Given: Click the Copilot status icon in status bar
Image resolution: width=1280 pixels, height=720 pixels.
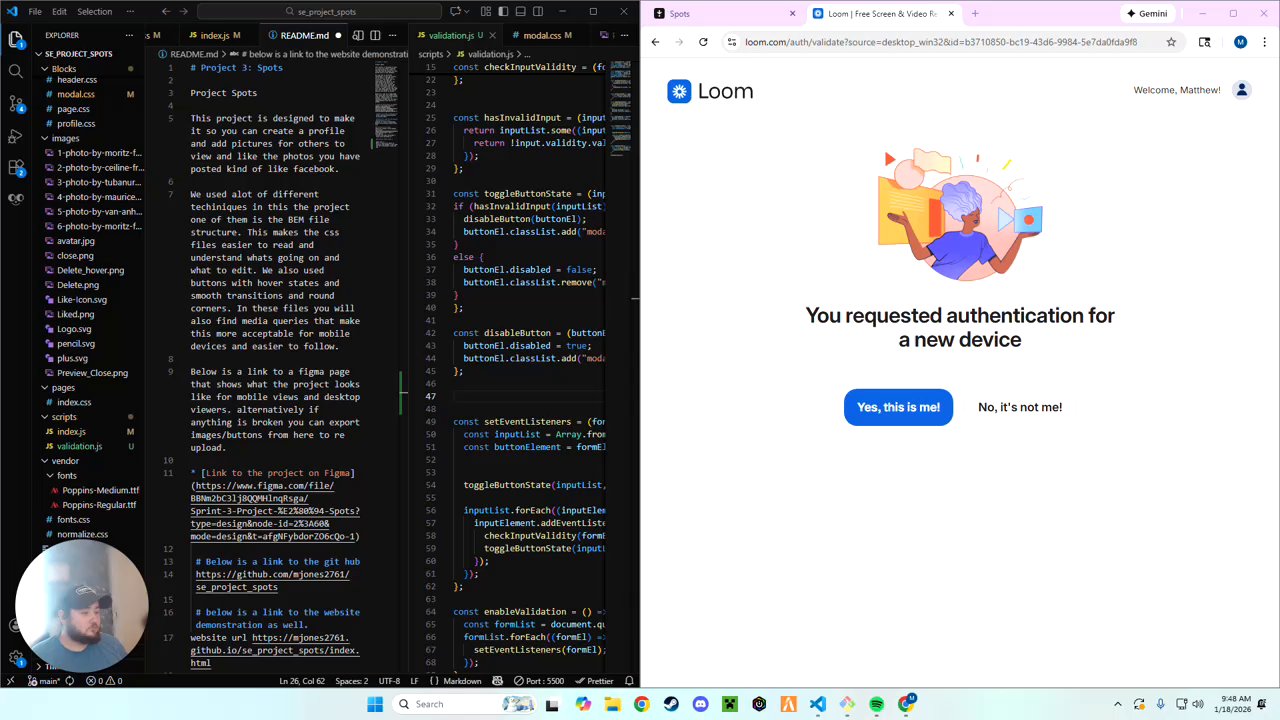Looking at the screenshot, I should pos(497,681).
